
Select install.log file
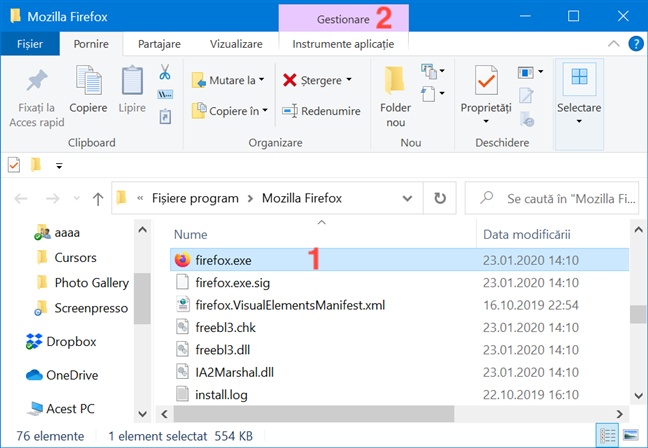tap(399, 394)
